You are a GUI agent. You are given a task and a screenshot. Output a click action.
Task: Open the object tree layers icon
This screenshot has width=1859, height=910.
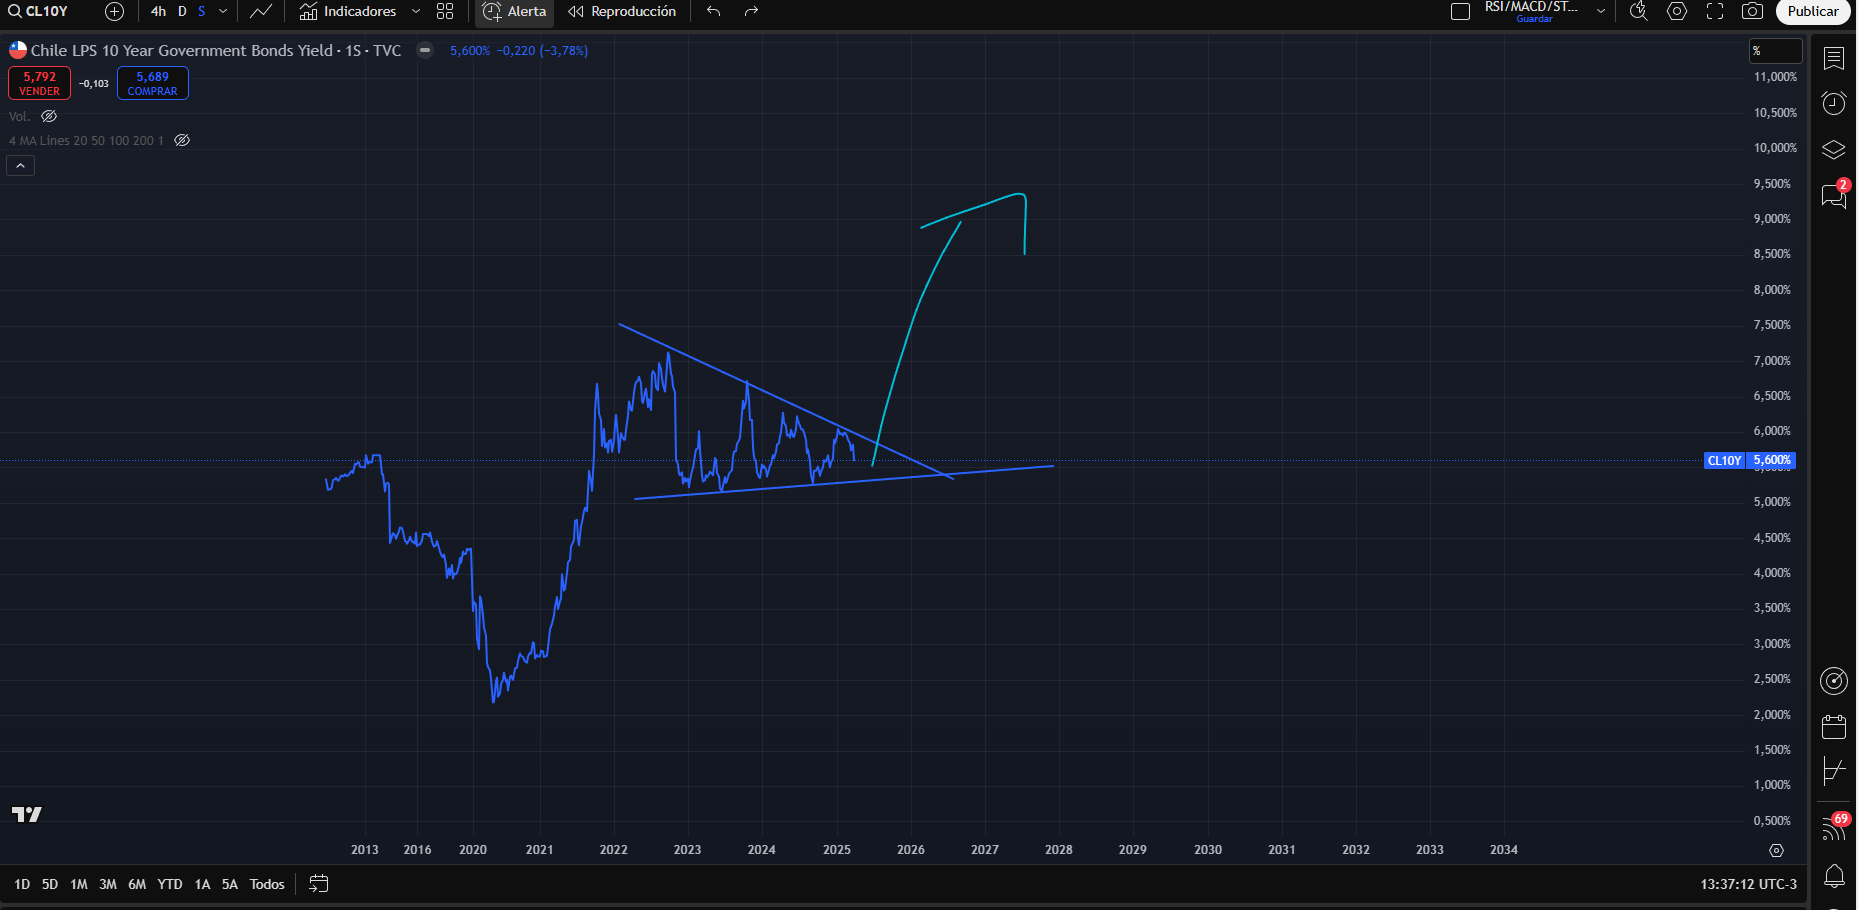point(1833,150)
